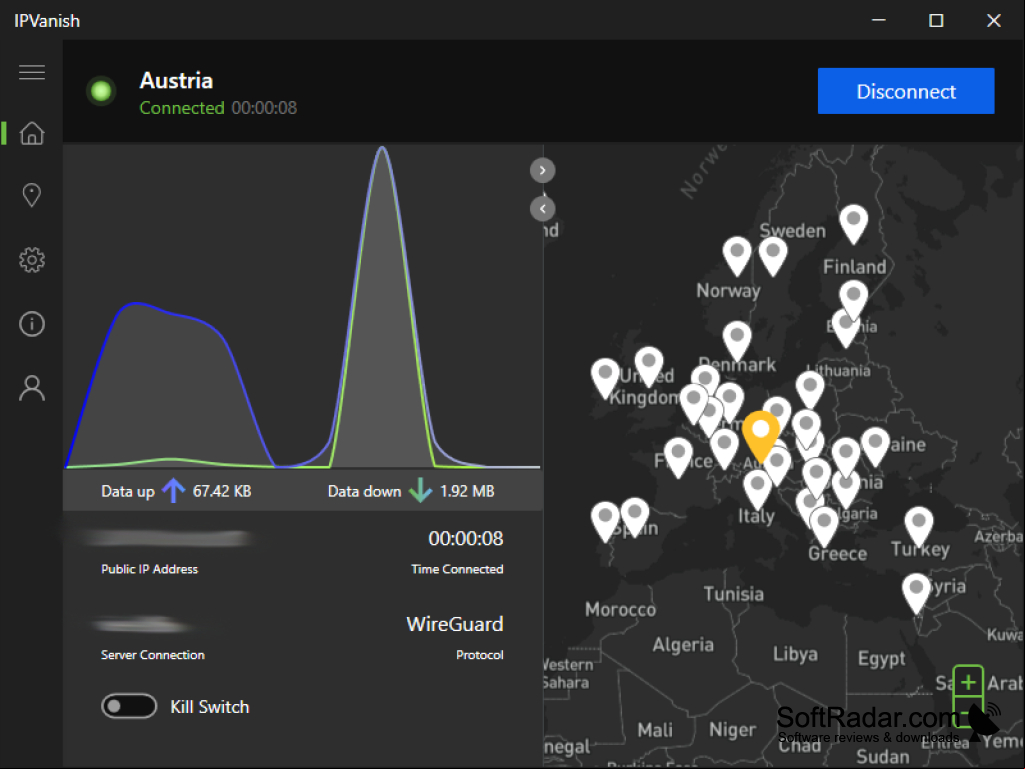Zoom in the map with plus button
This screenshot has width=1025, height=769.
click(968, 683)
